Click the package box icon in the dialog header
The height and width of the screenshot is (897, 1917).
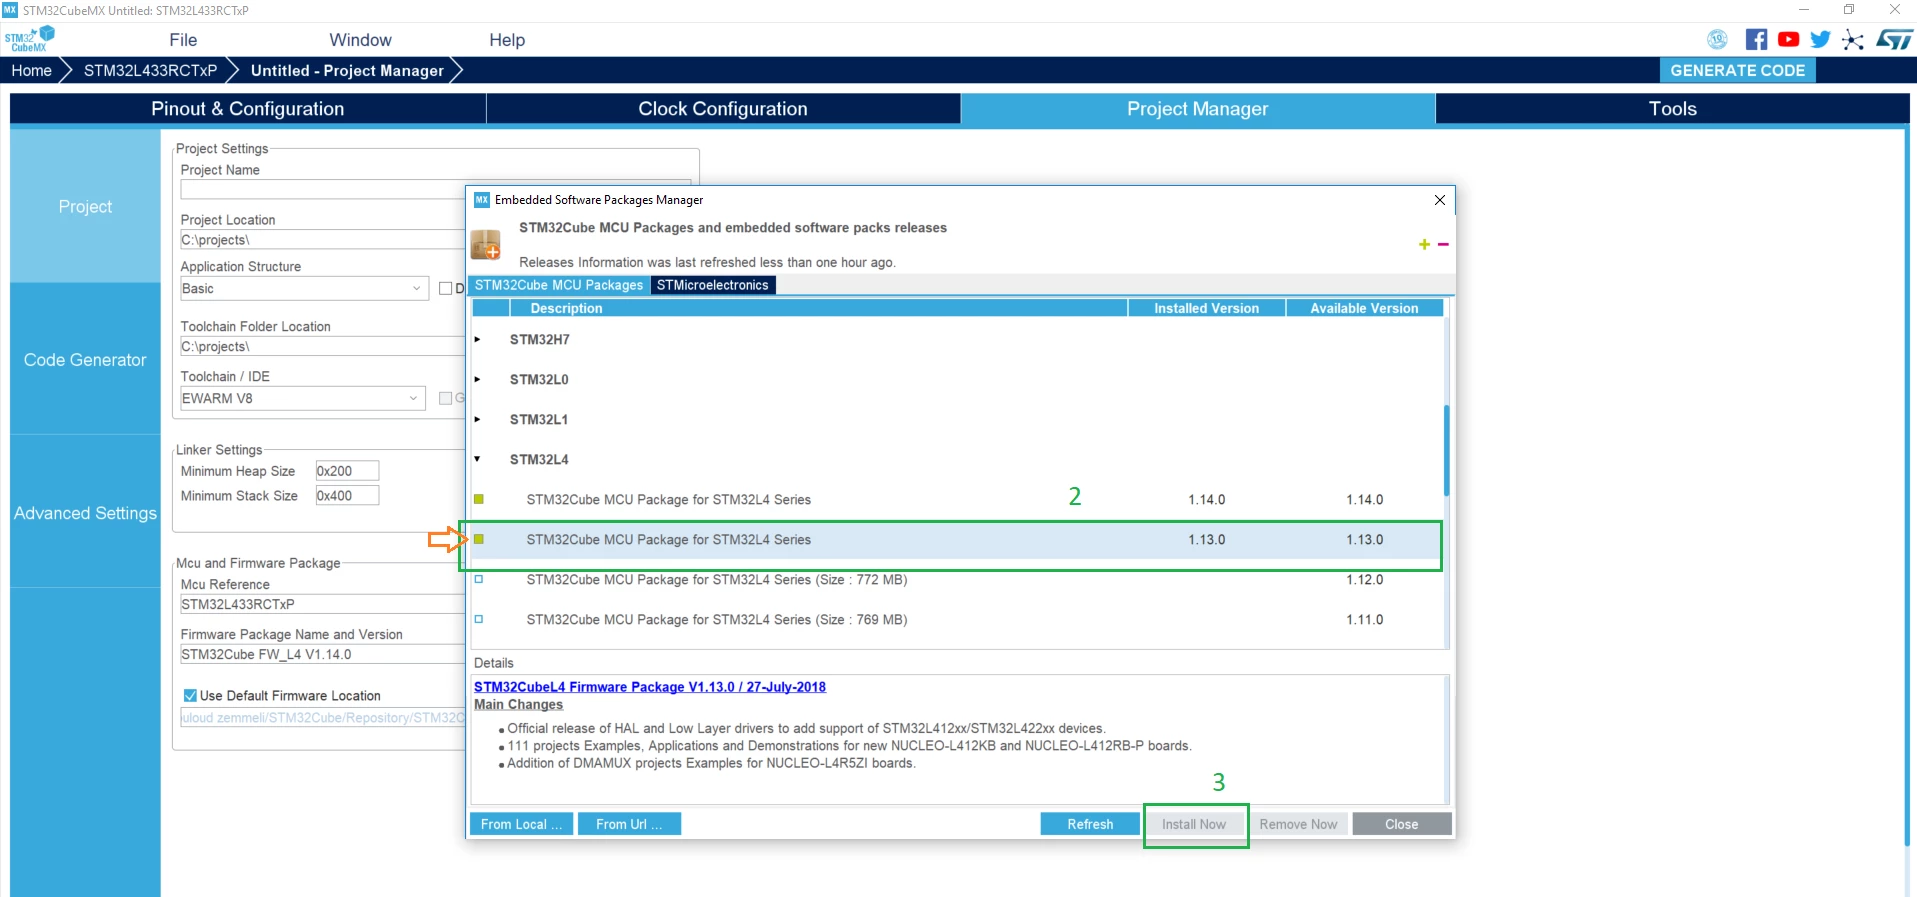[x=486, y=244]
